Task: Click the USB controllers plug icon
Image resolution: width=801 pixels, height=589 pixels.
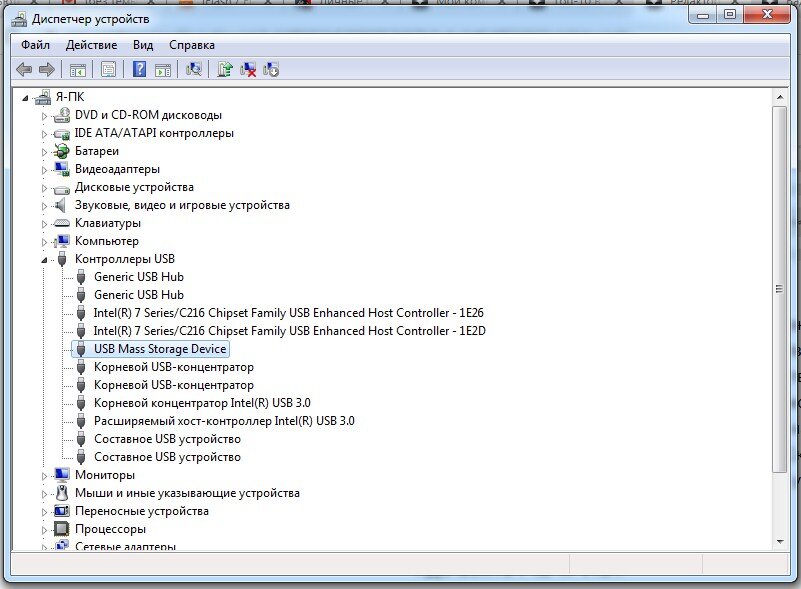Action: point(62,259)
